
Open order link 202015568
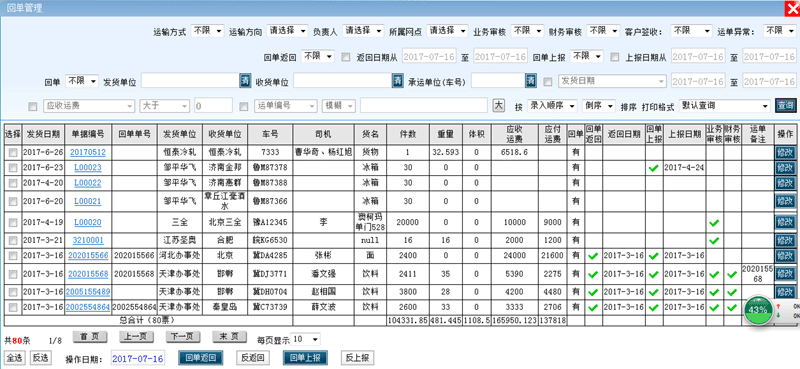(88, 275)
